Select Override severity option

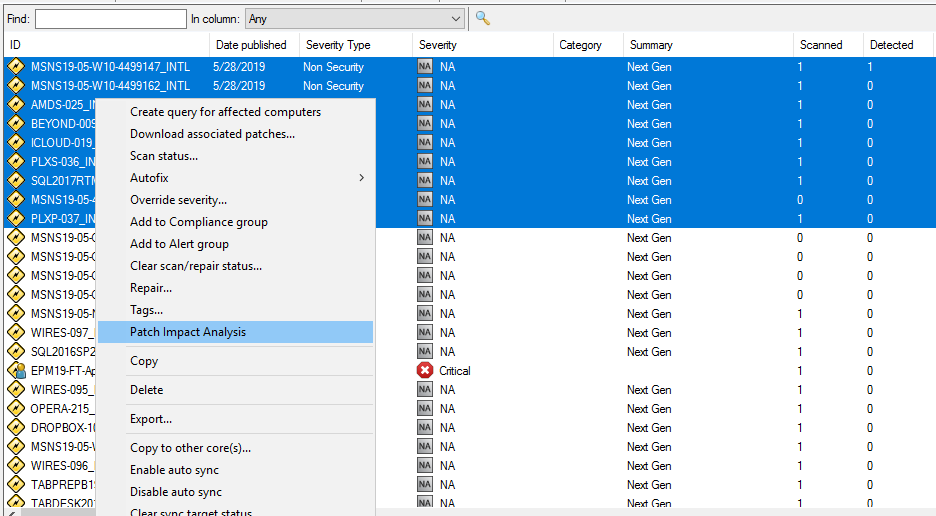178,200
